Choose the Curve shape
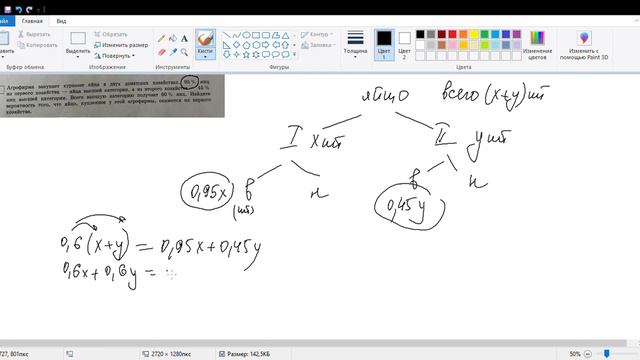The height and width of the screenshot is (360, 640). pyautogui.click(x=236, y=35)
